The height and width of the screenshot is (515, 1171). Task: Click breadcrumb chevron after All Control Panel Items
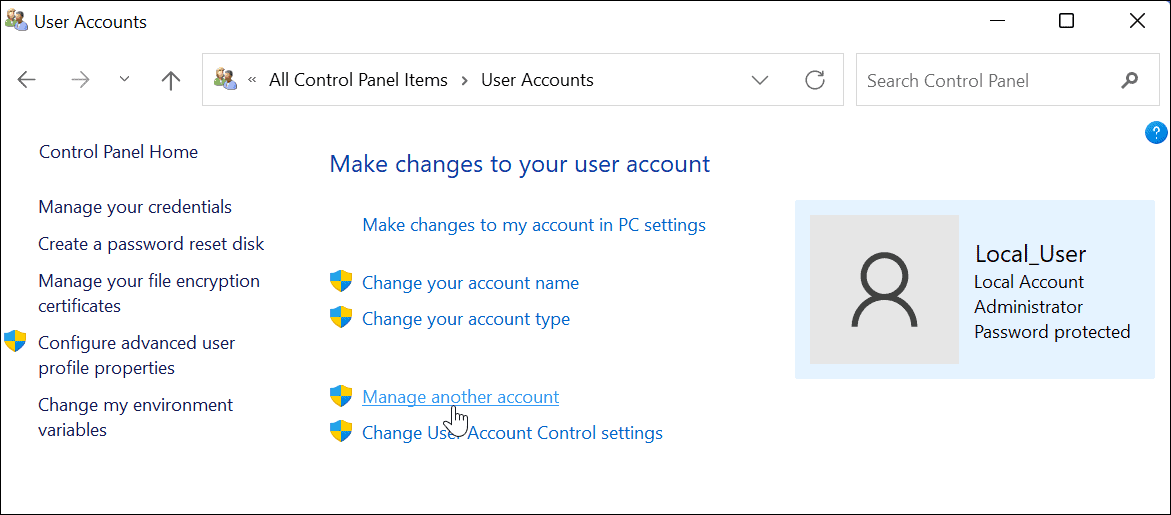[x=465, y=80]
